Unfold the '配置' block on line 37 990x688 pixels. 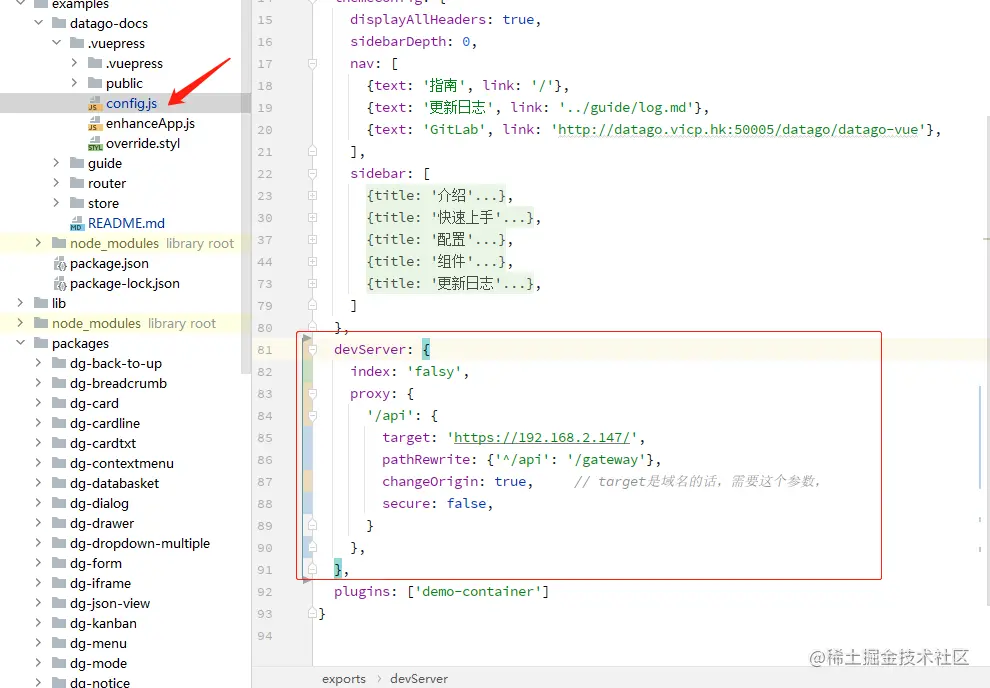click(x=312, y=240)
